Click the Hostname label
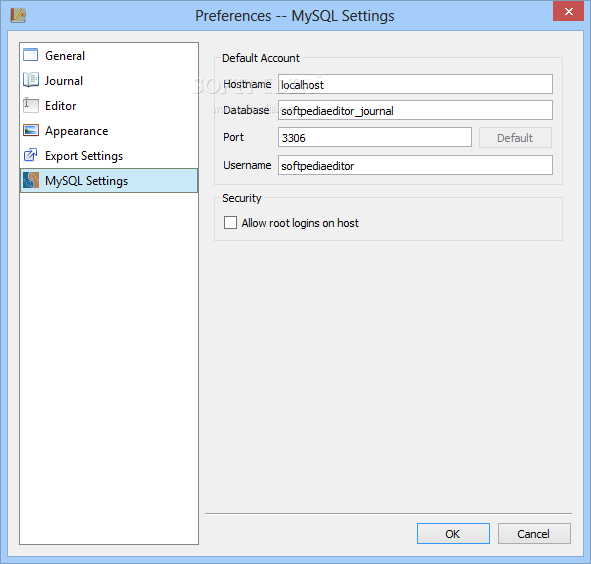Viewport: 591px width, 564px height. pos(247,84)
